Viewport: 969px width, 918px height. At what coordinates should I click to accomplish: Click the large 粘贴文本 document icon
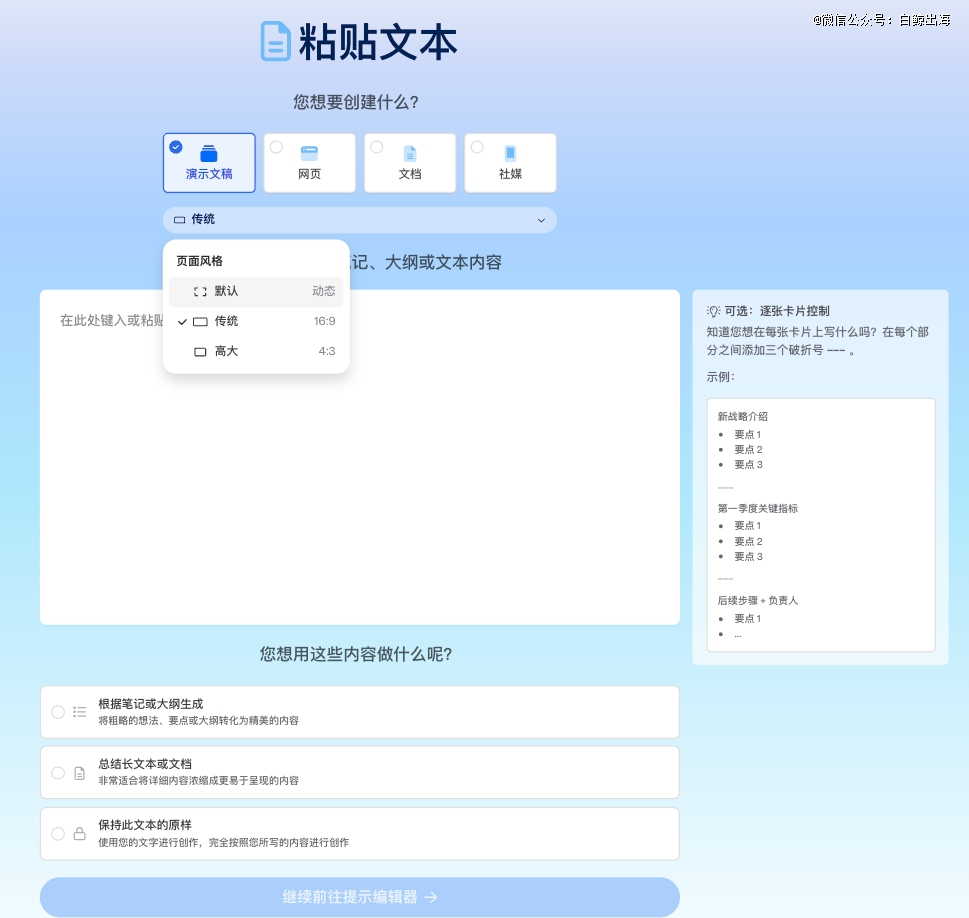click(x=275, y=42)
